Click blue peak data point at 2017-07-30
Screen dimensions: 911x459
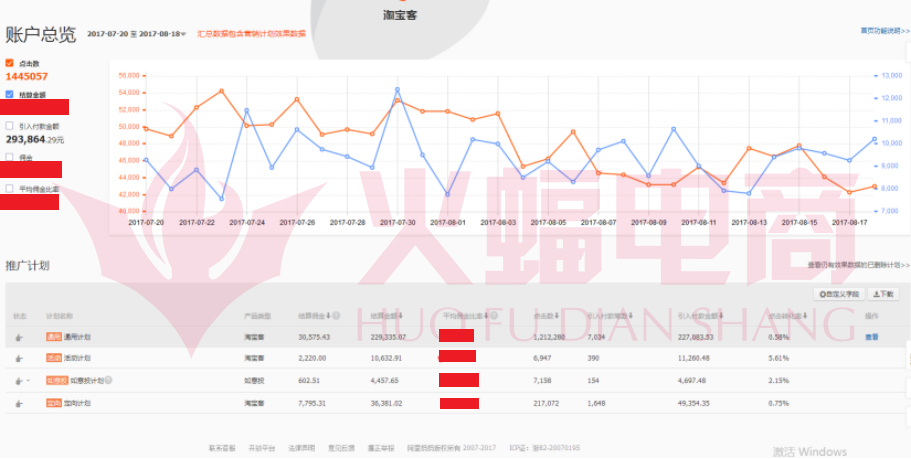[397, 89]
